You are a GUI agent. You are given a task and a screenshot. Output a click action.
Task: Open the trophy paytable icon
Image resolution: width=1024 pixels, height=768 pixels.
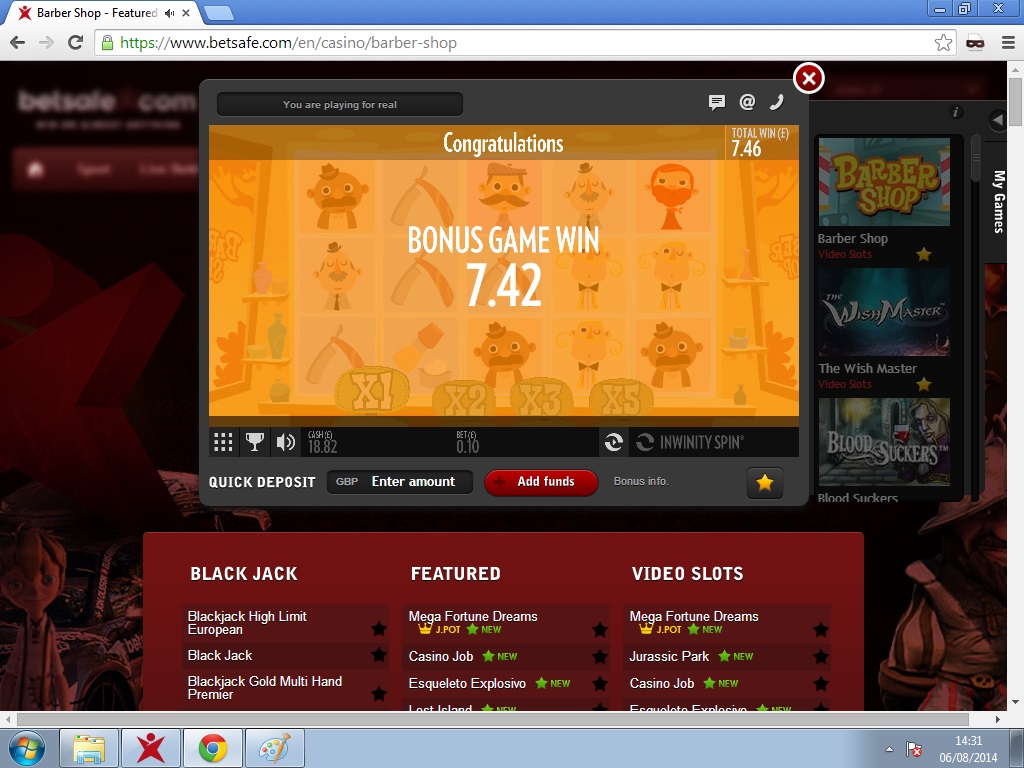(x=254, y=442)
